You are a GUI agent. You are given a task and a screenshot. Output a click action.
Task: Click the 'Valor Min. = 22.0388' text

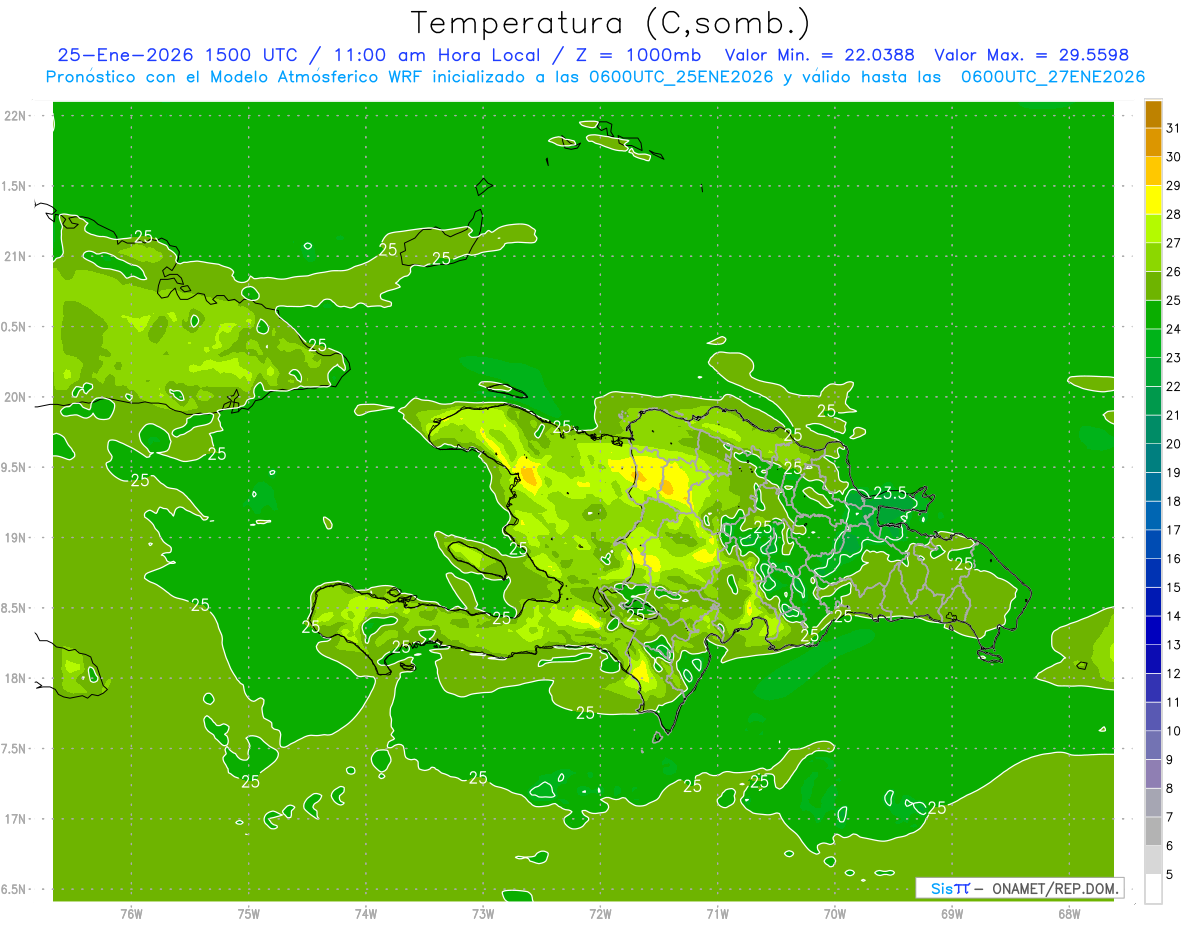pyautogui.click(x=819, y=55)
